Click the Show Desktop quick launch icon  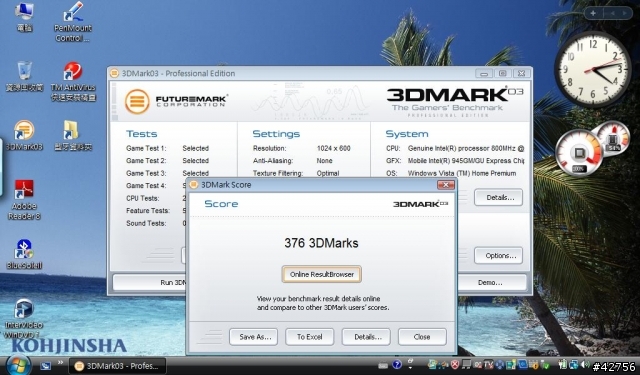[x=45, y=365]
